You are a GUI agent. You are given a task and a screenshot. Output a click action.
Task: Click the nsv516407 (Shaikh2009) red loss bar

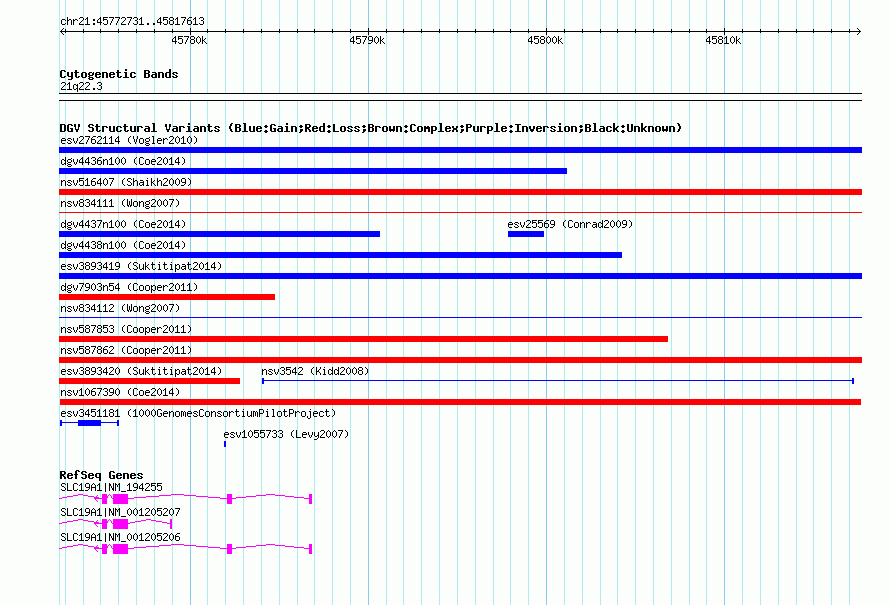460,192
